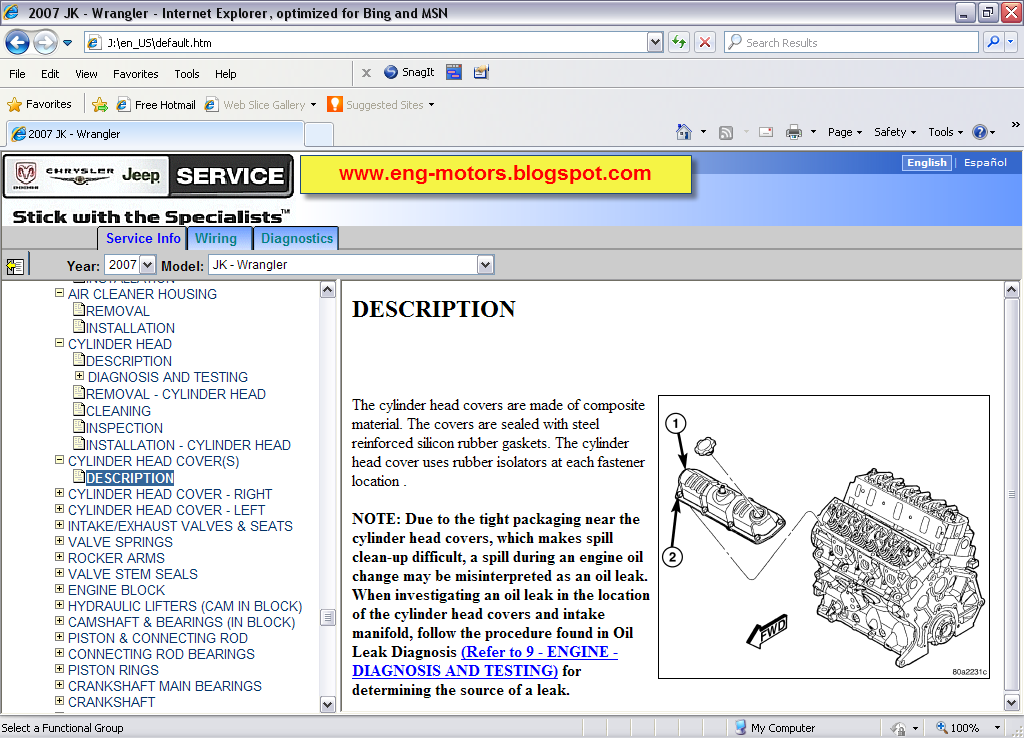Close the SnagIt toolbar with X
The image size is (1024, 738).
[x=366, y=73]
